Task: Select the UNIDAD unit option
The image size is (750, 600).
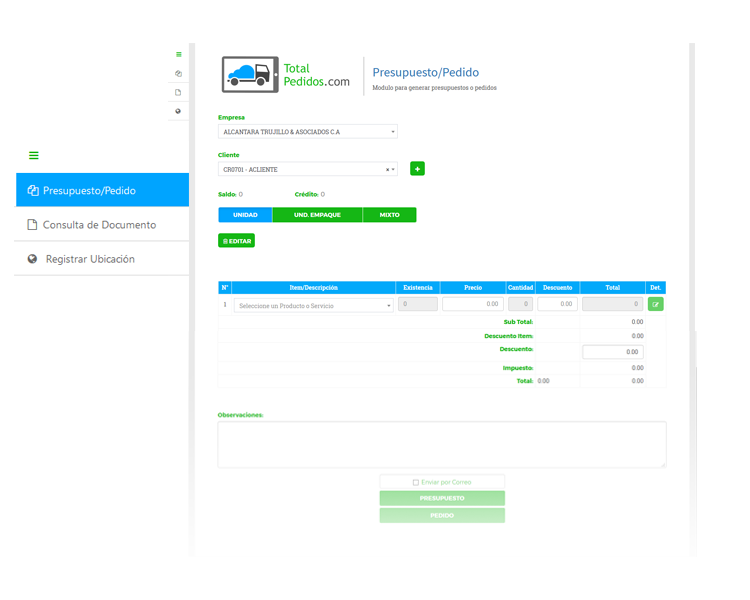Action: point(245,215)
